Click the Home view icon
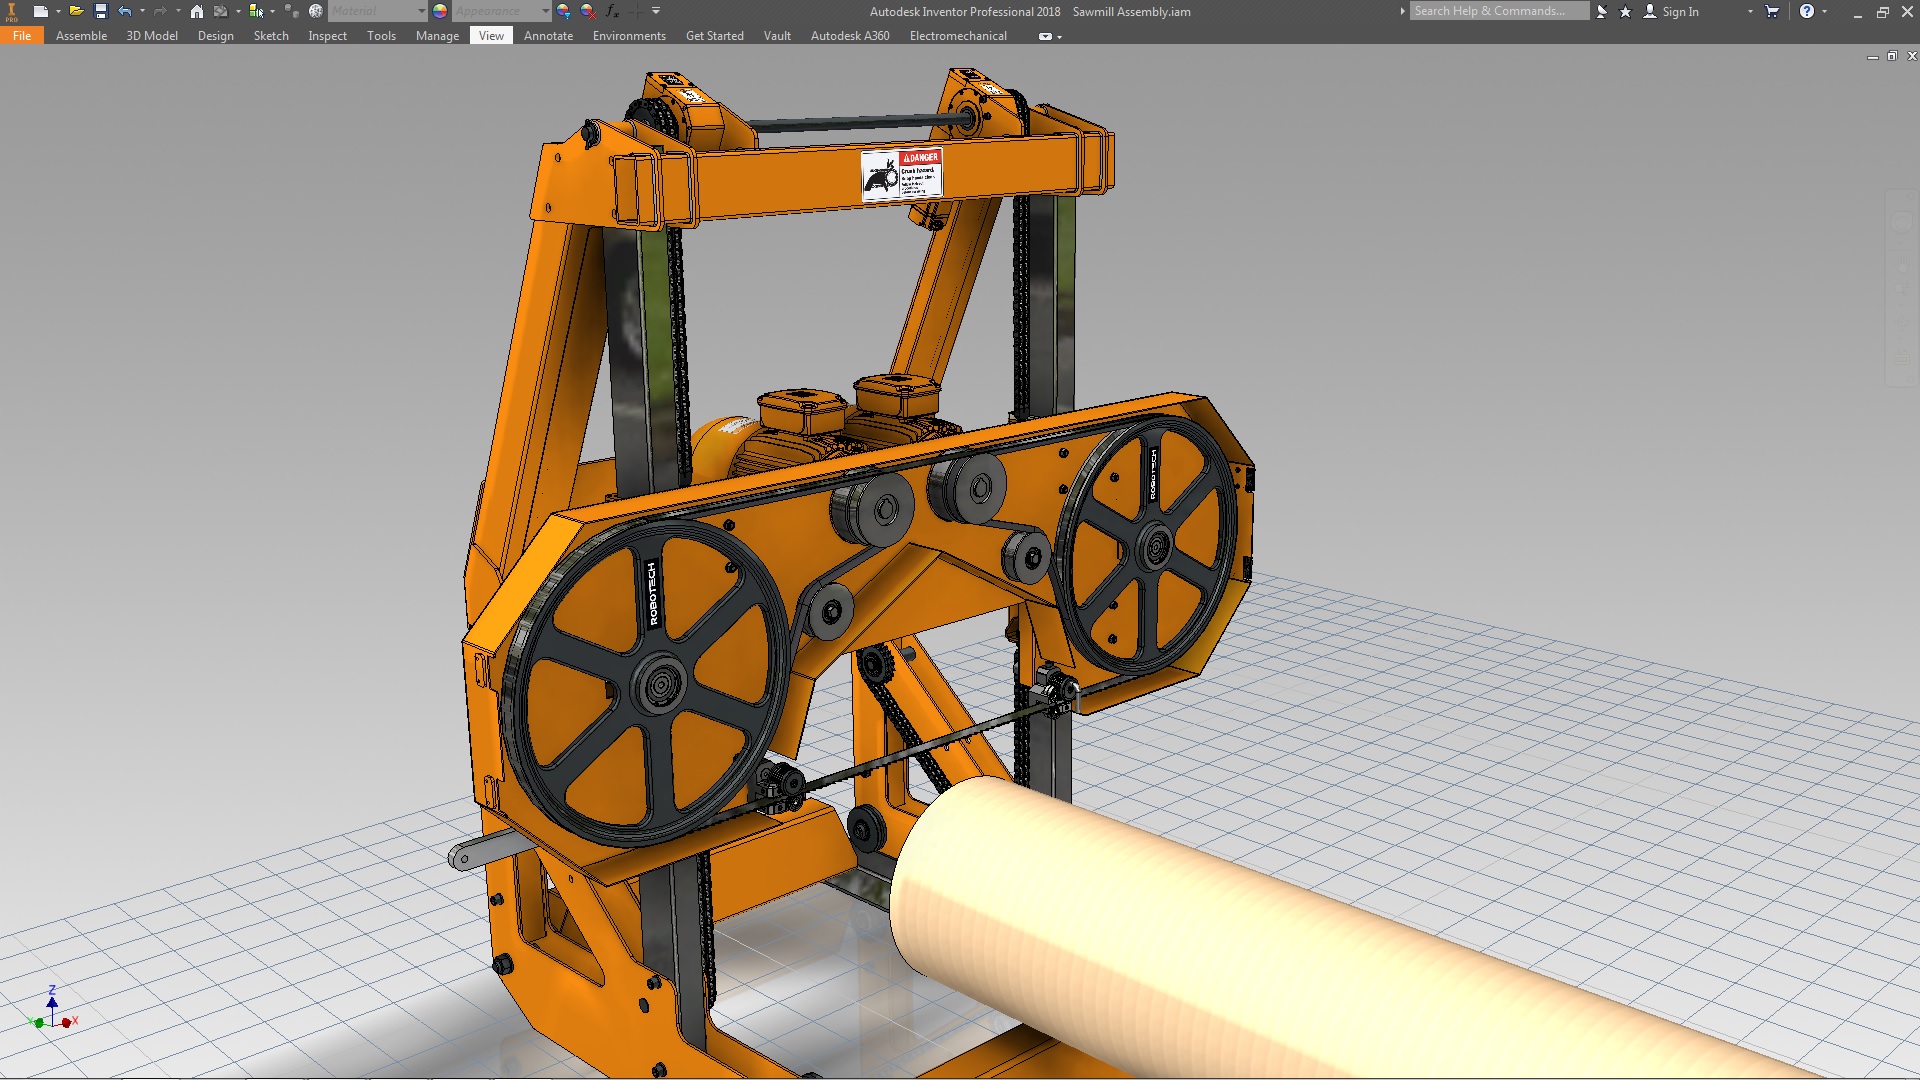This screenshot has width=1920, height=1080. click(197, 11)
